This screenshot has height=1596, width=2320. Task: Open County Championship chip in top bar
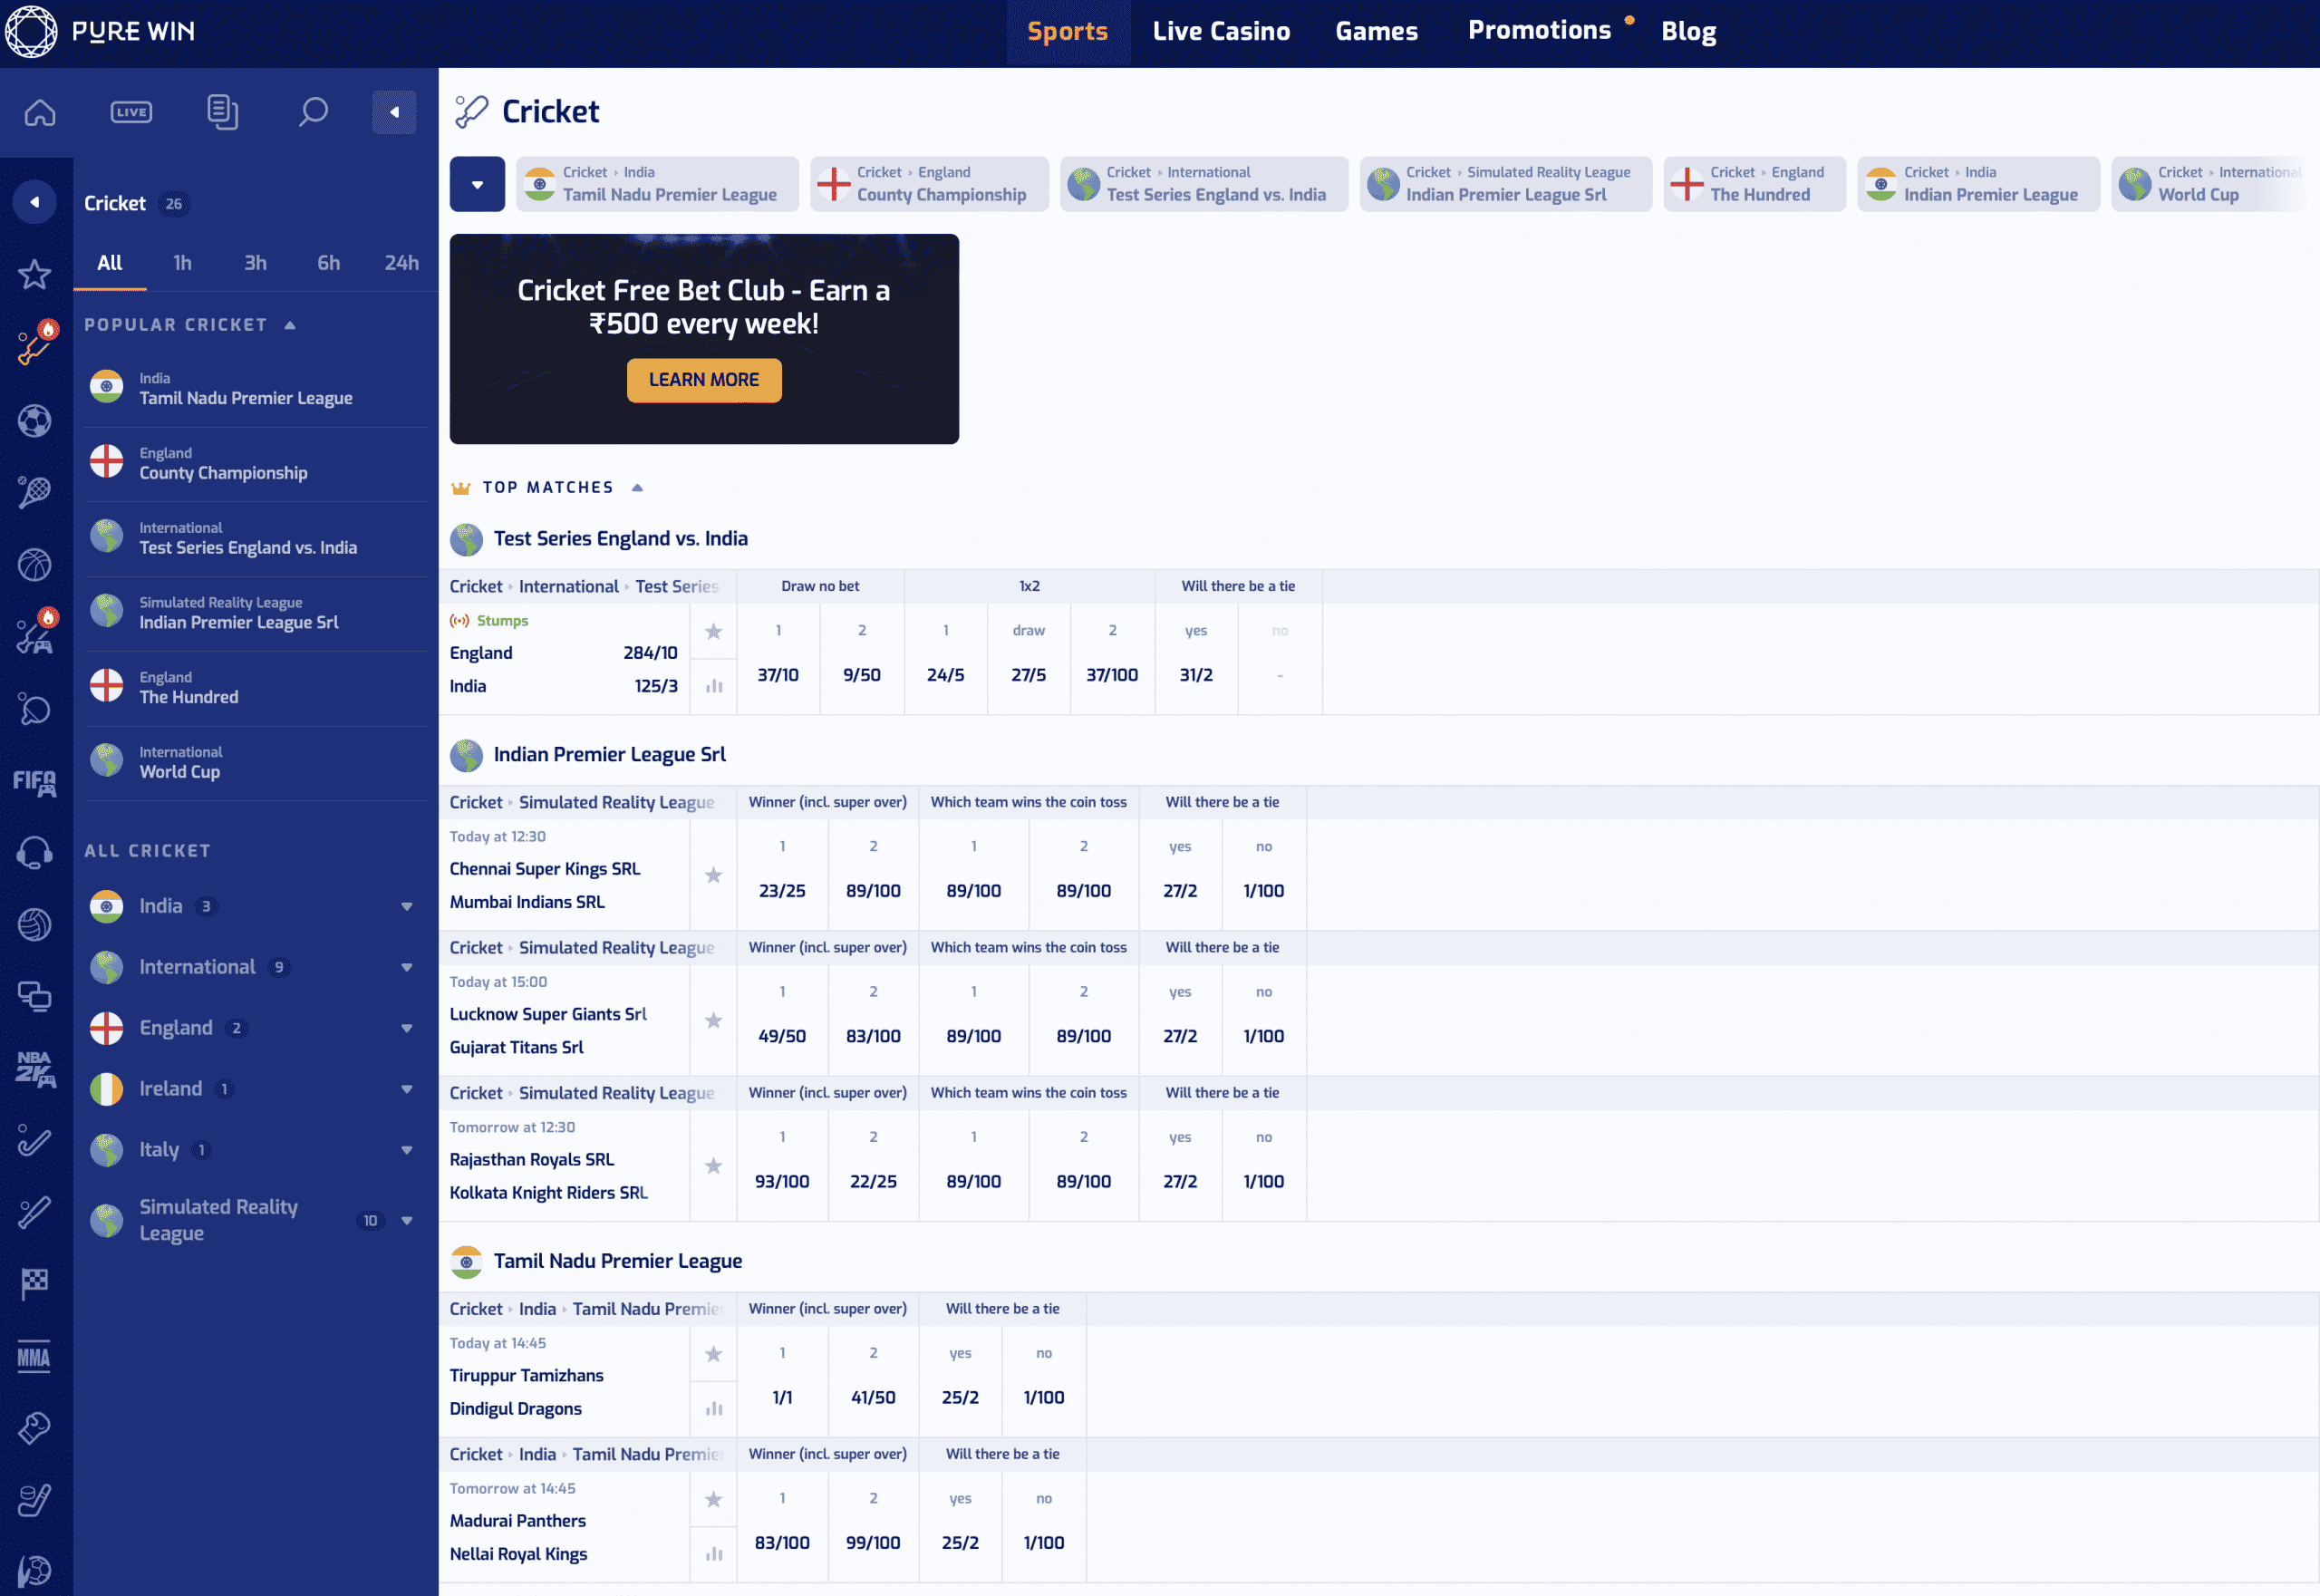coord(929,184)
